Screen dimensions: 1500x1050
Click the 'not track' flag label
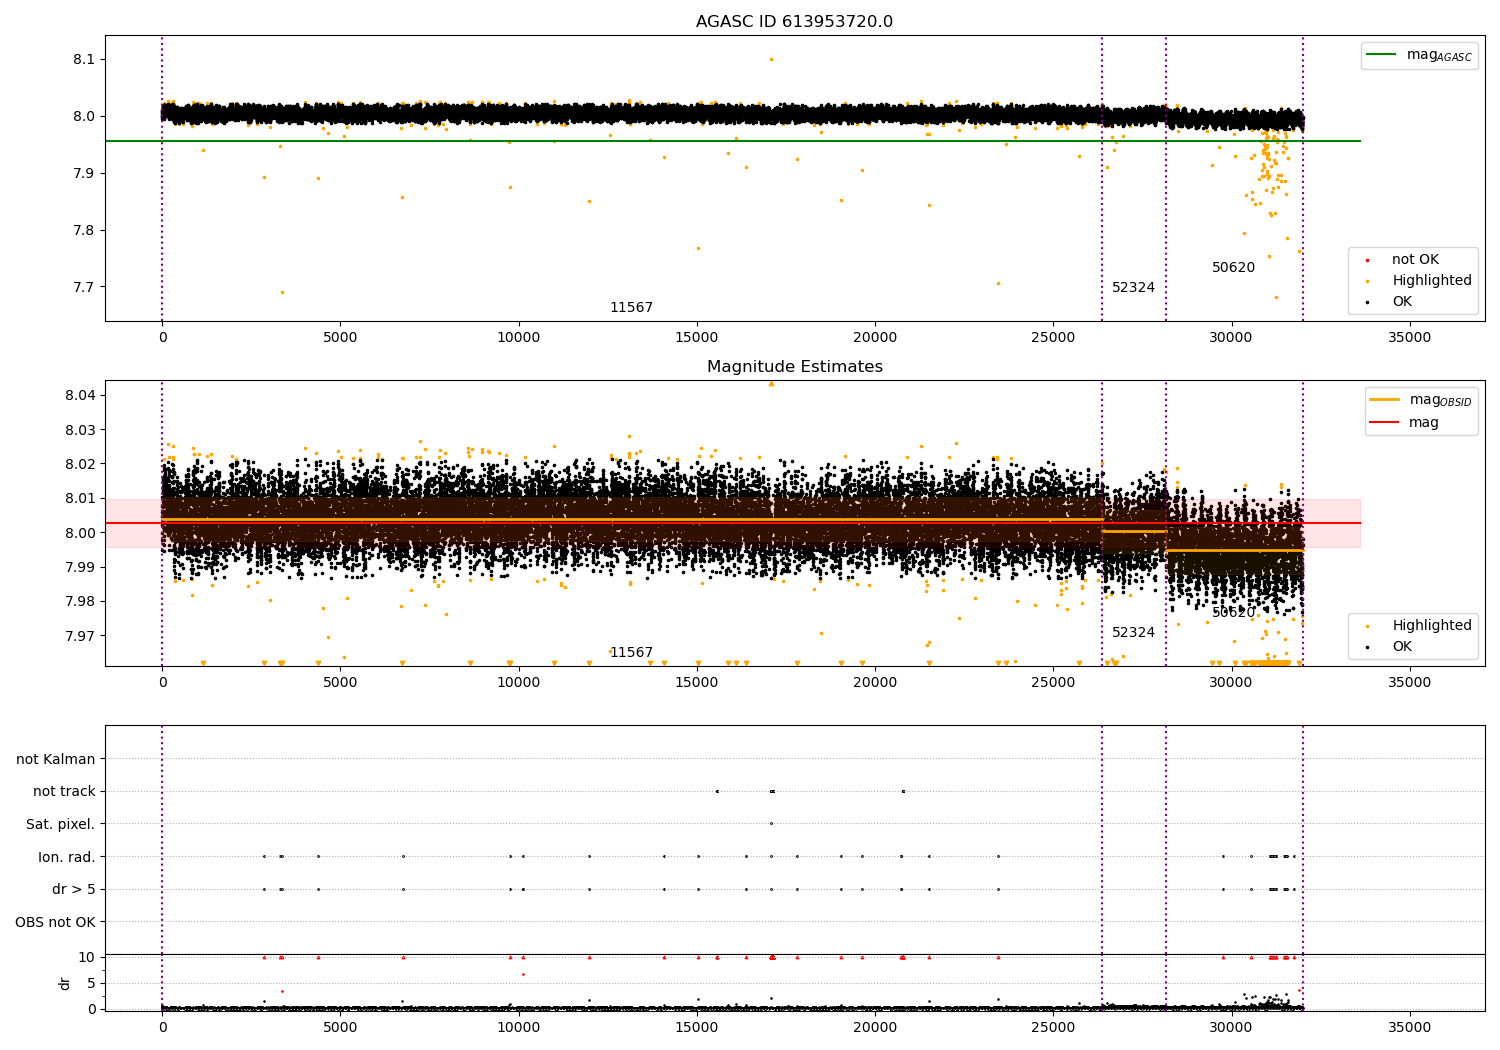pos(64,792)
